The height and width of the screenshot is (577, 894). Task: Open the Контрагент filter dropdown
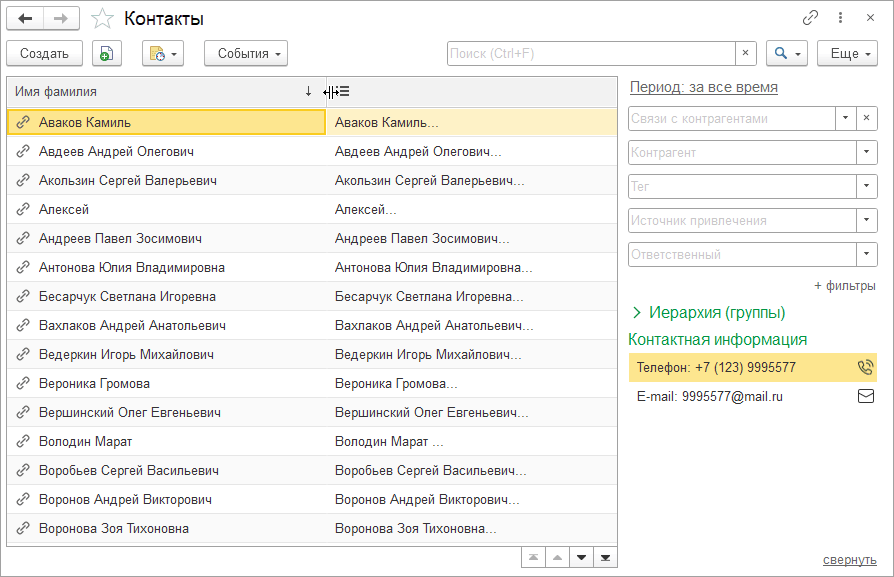(866, 153)
